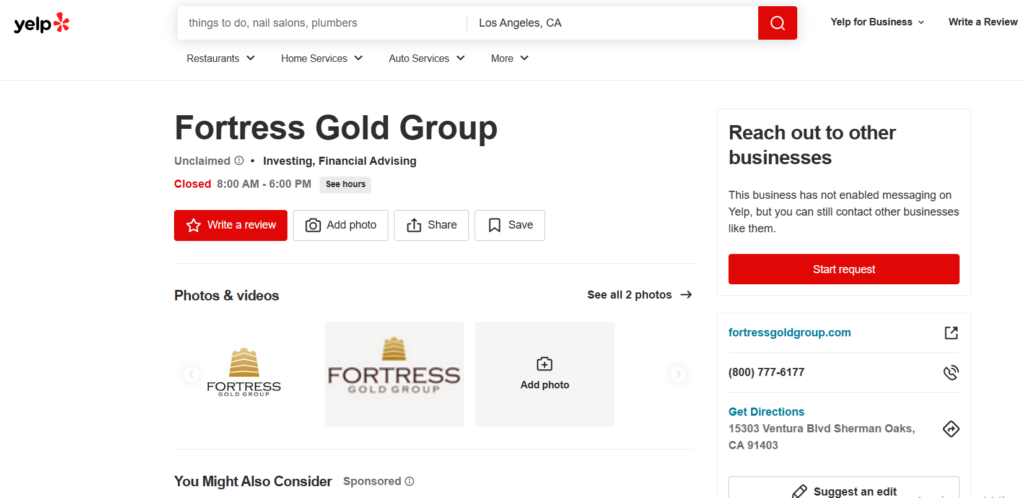This screenshot has width=1024, height=498.
Task: Click the camera-plus icon in Add photo tile
Action: pyautogui.click(x=544, y=364)
